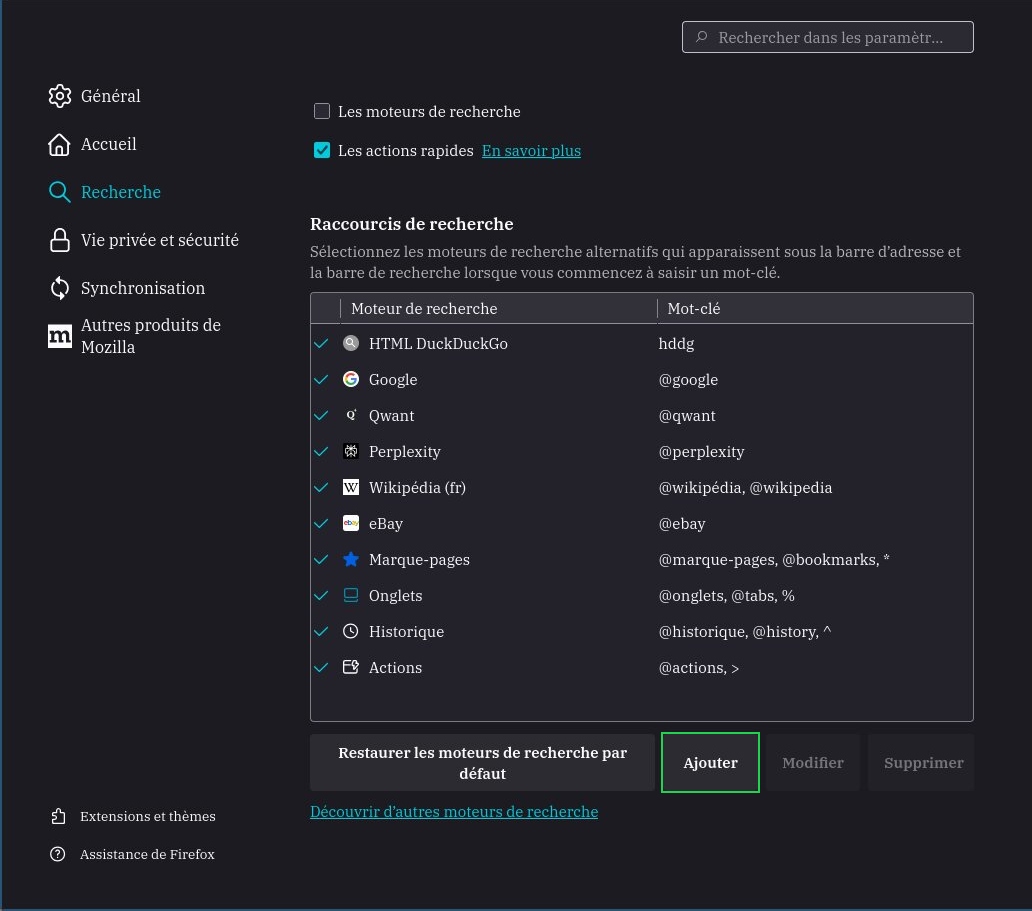Select the Qwant search engine icon
Viewport: 1032px width, 911px height.
pos(351,415)
